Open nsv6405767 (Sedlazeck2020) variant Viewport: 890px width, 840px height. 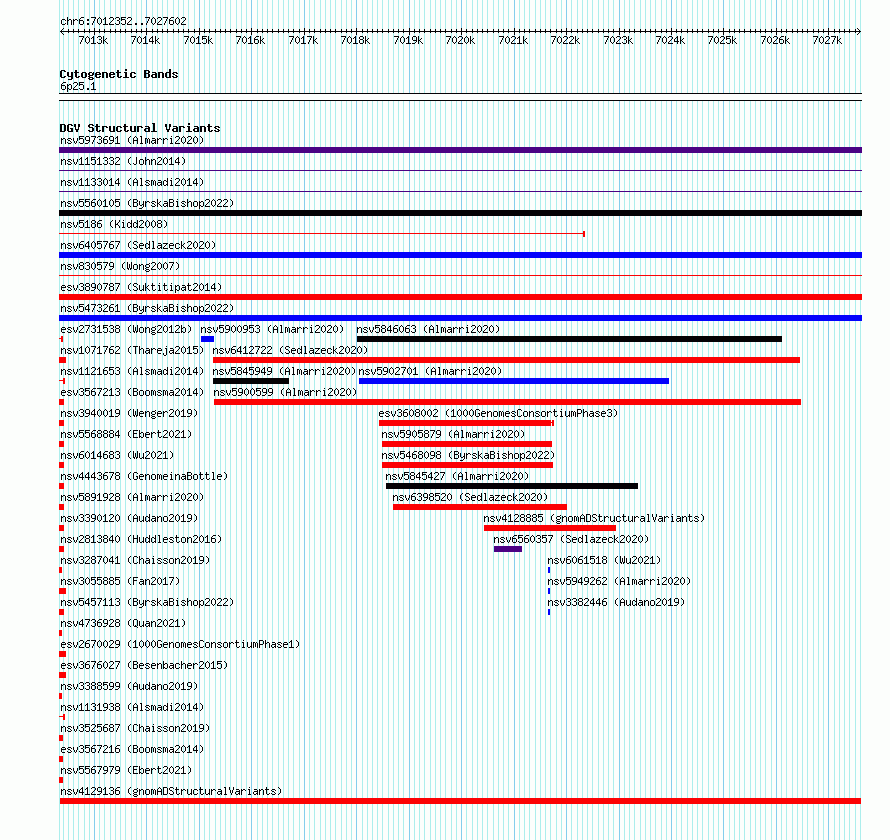[138, 245]
